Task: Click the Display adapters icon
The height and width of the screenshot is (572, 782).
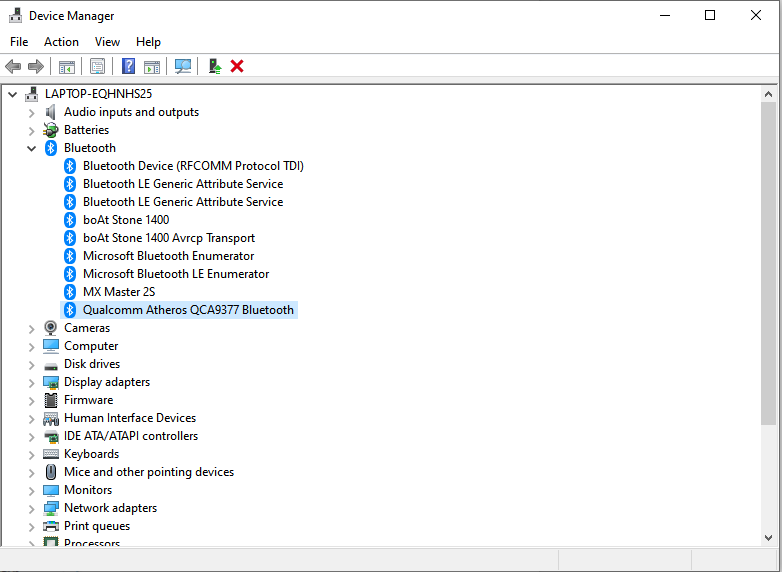Action: 51,382
